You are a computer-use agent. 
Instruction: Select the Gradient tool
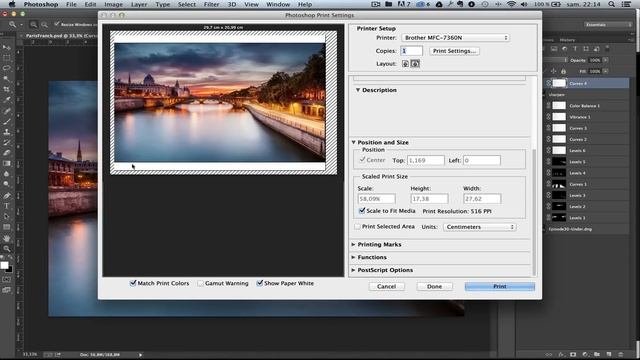7,164
